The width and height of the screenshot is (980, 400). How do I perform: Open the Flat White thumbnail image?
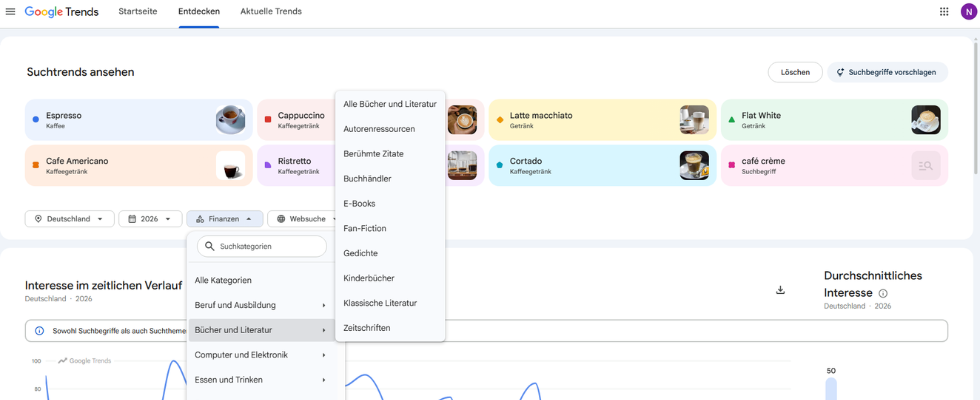(x=926, y=119)
